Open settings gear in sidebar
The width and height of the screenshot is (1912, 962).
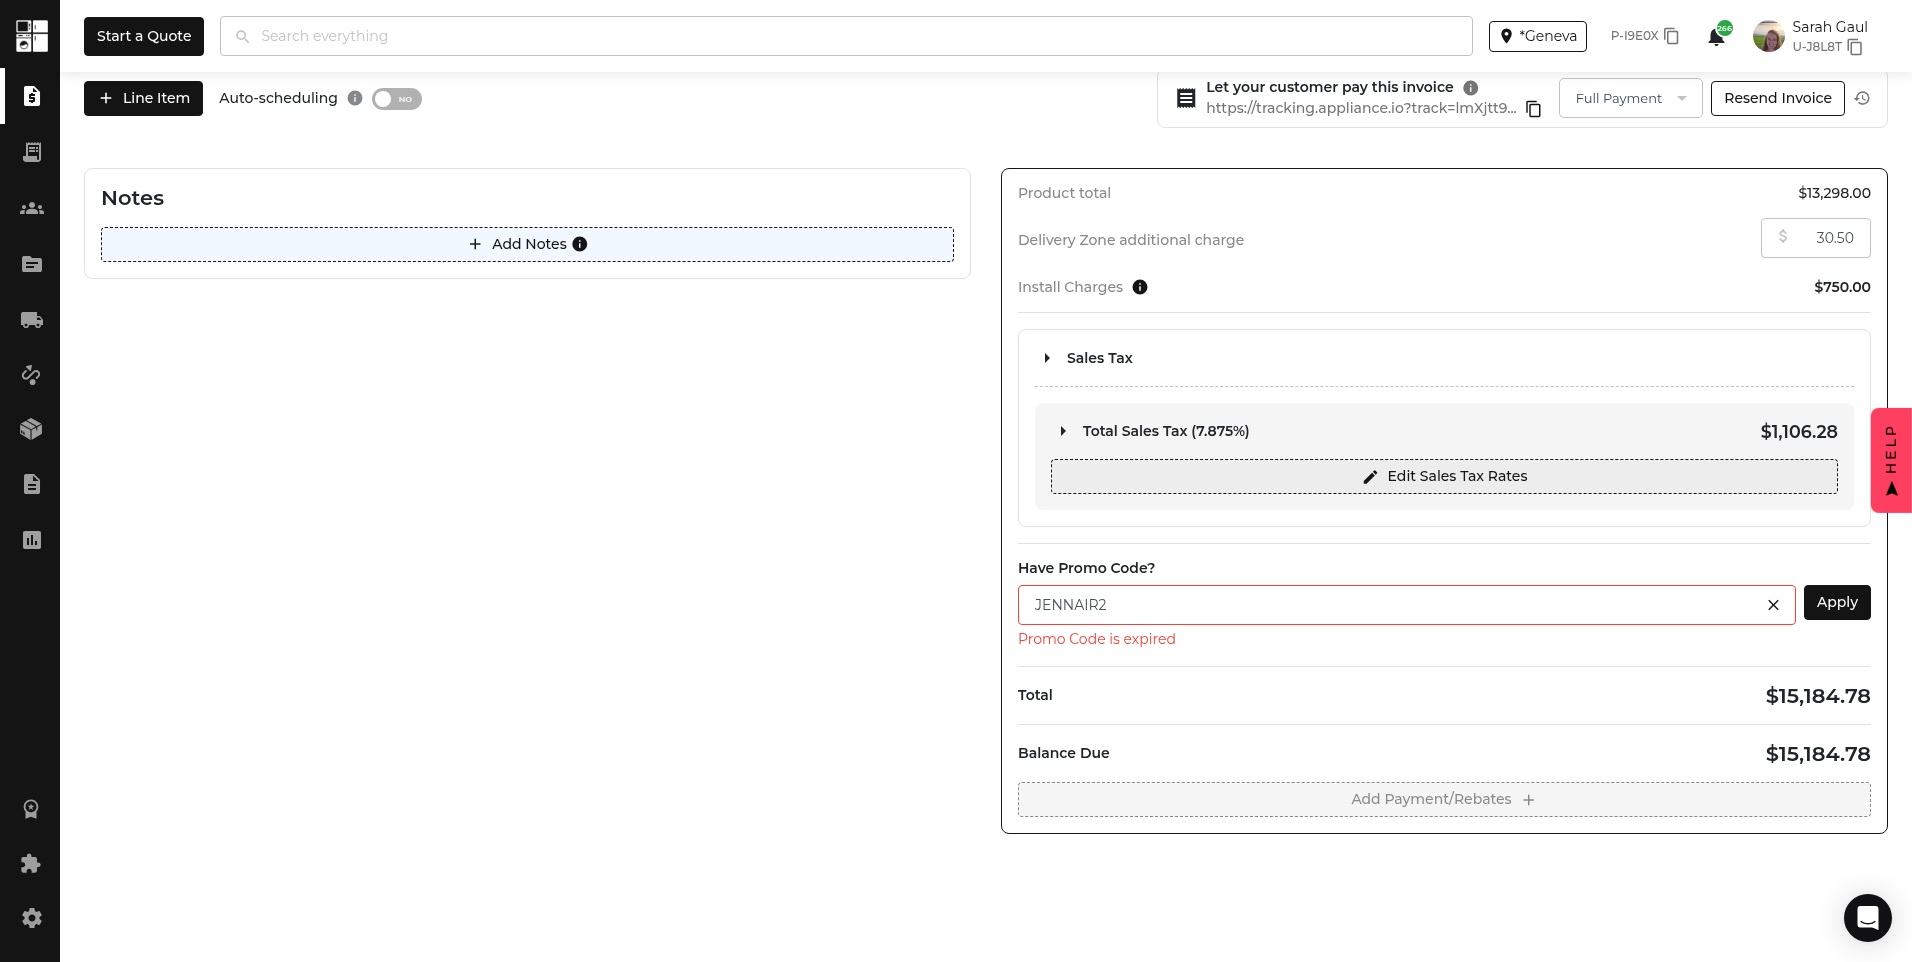click(x=32, y=918)
